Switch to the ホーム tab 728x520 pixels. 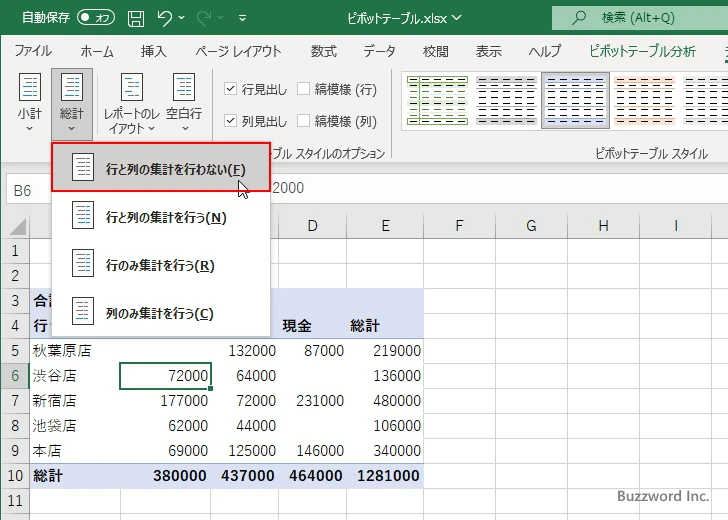[97, 51]
